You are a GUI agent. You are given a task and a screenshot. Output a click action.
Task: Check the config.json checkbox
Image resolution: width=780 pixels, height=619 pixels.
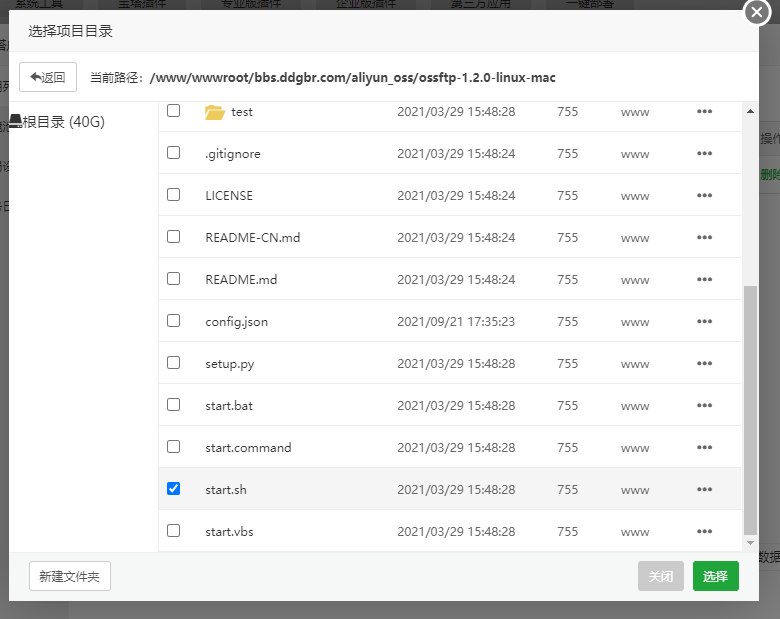click(174, 321)
